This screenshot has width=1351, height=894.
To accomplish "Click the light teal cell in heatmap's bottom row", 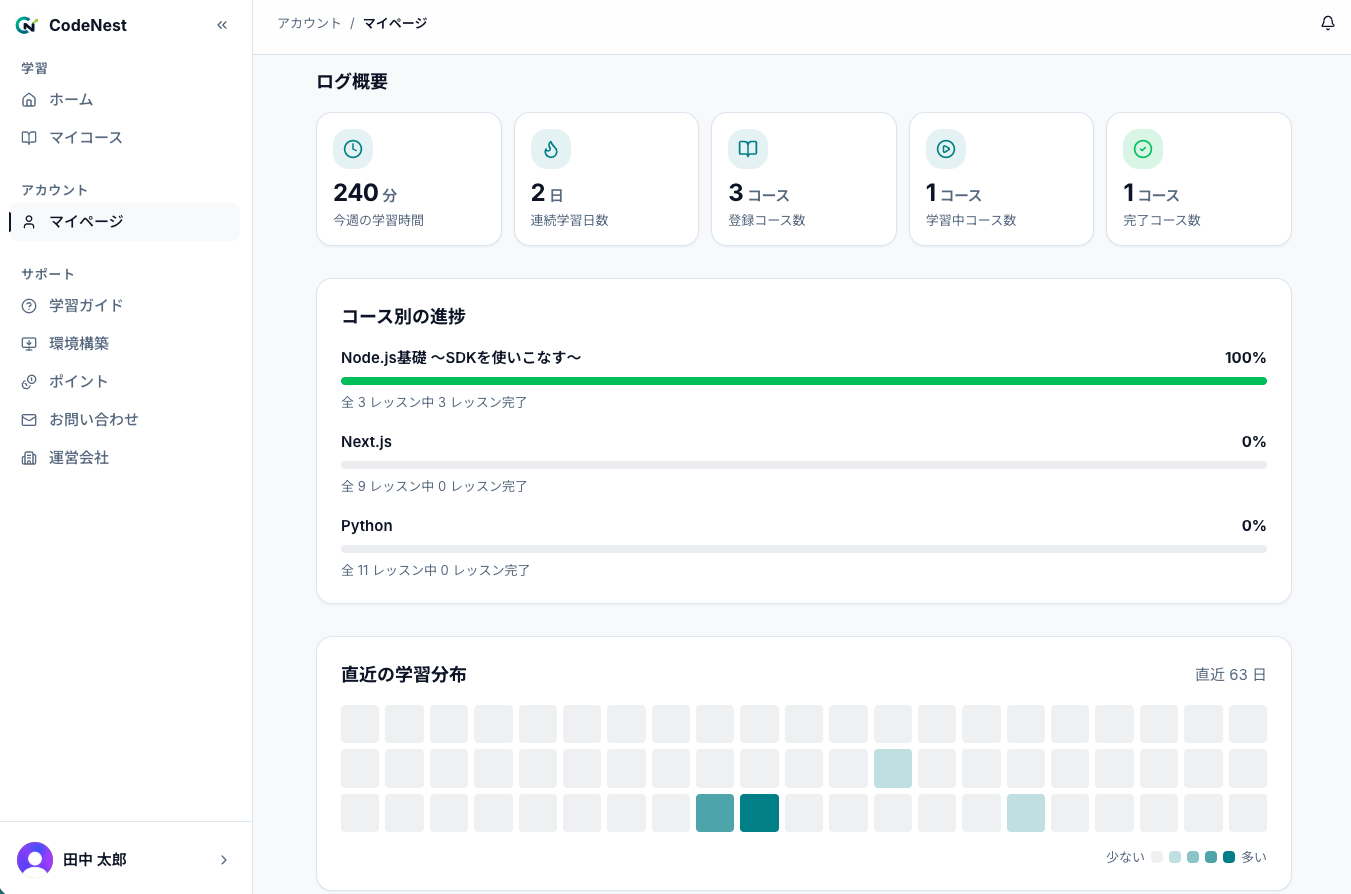I will pos(1026,813).
